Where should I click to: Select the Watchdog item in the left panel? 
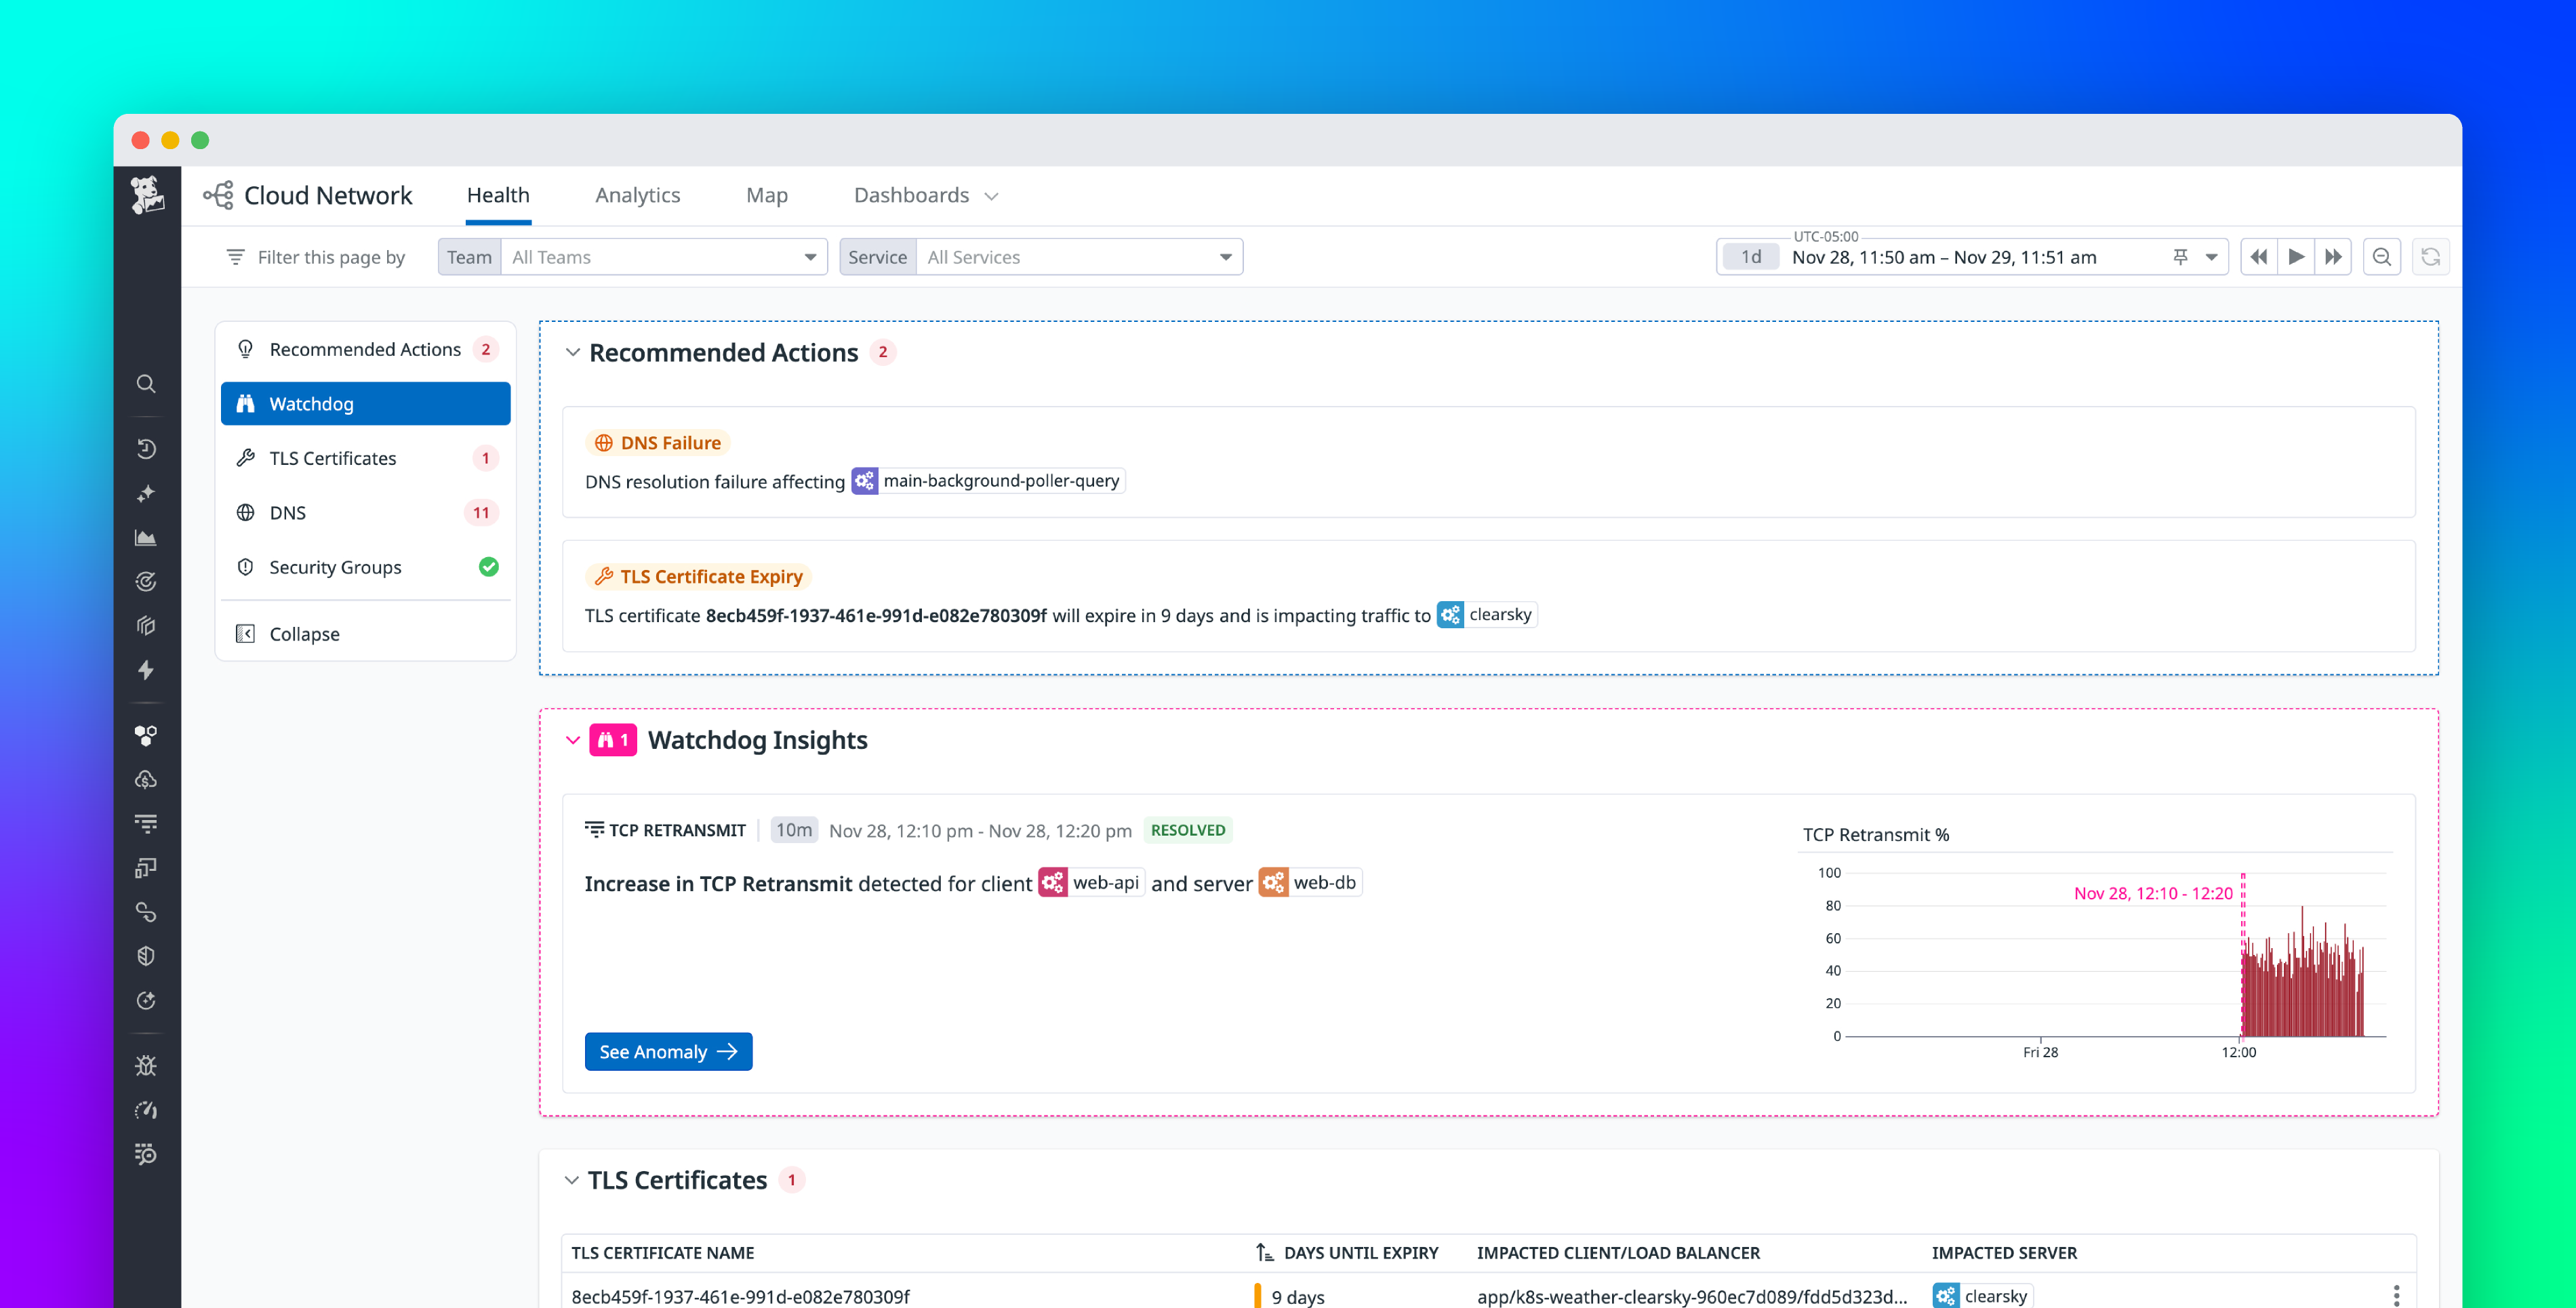click(x=365, y=403)
